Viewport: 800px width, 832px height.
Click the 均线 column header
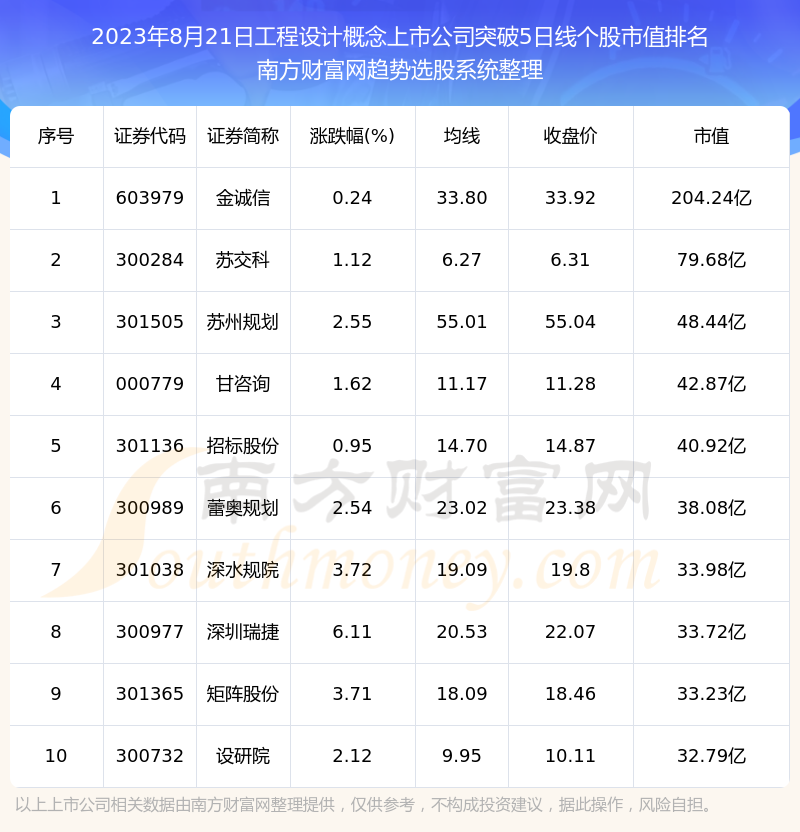(462, 136)
